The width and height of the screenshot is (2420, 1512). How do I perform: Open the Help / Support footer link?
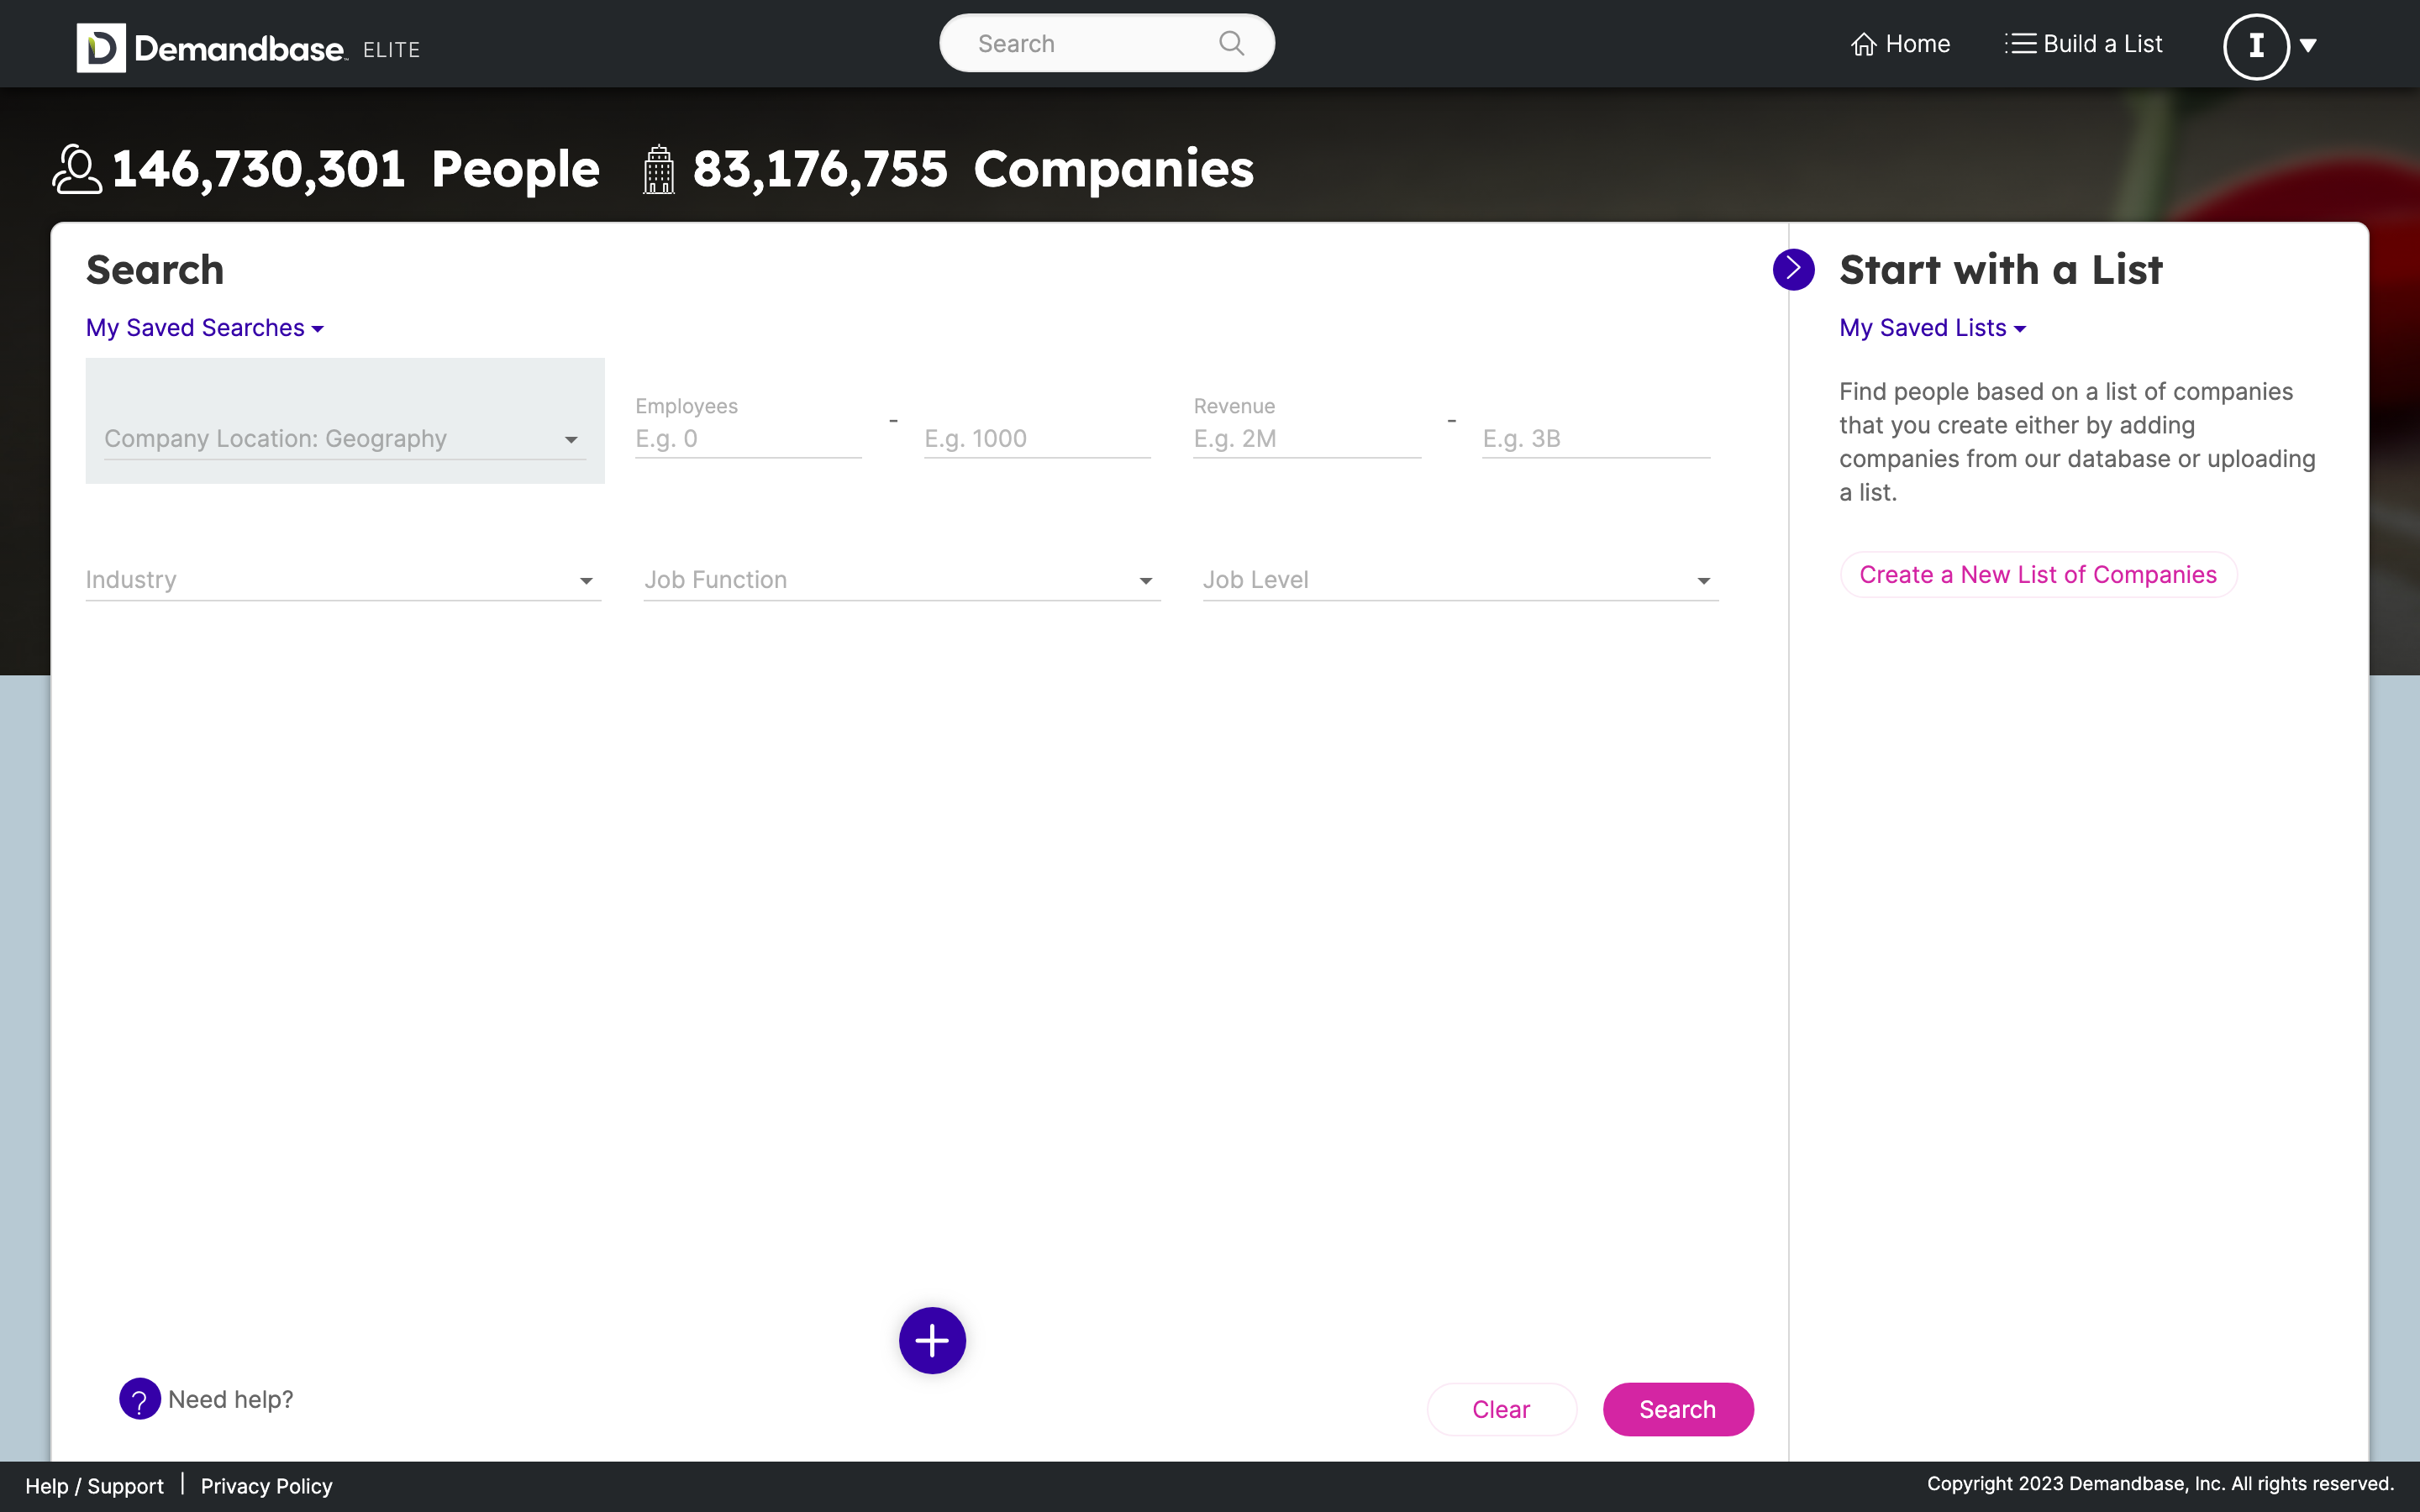pyautogui.click(x=94, y=1486)
